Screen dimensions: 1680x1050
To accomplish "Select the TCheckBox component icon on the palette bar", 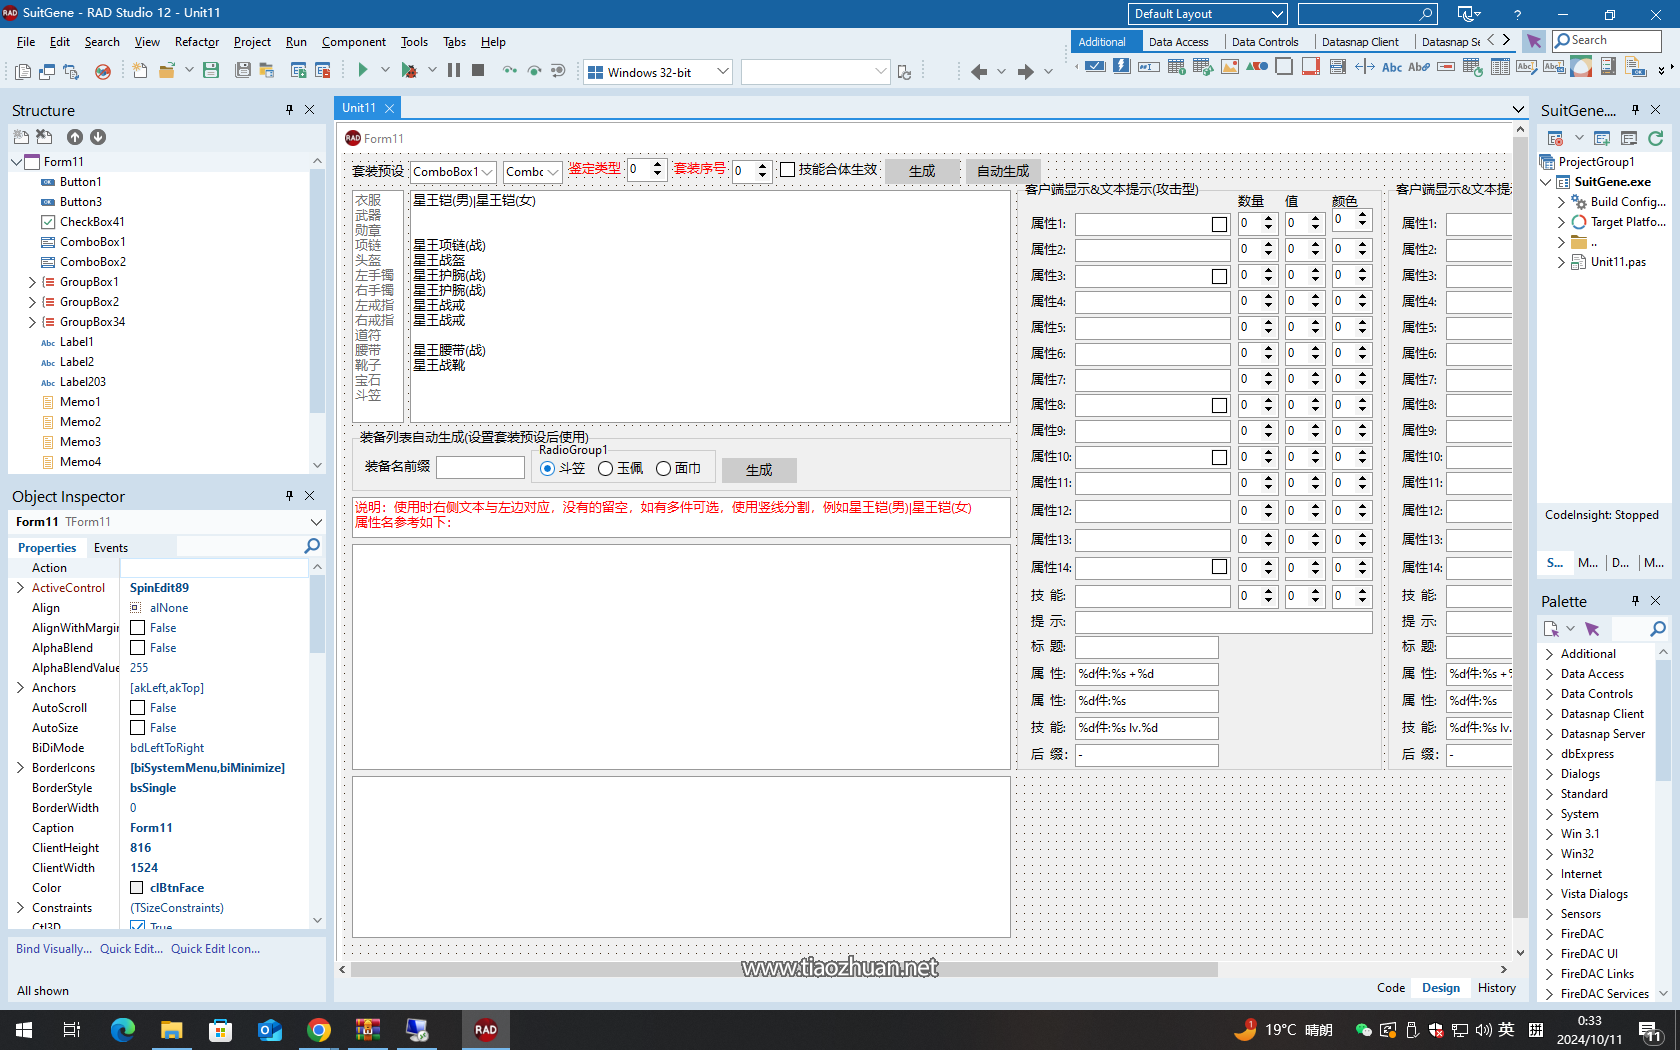I will [x=1095, y=66].
